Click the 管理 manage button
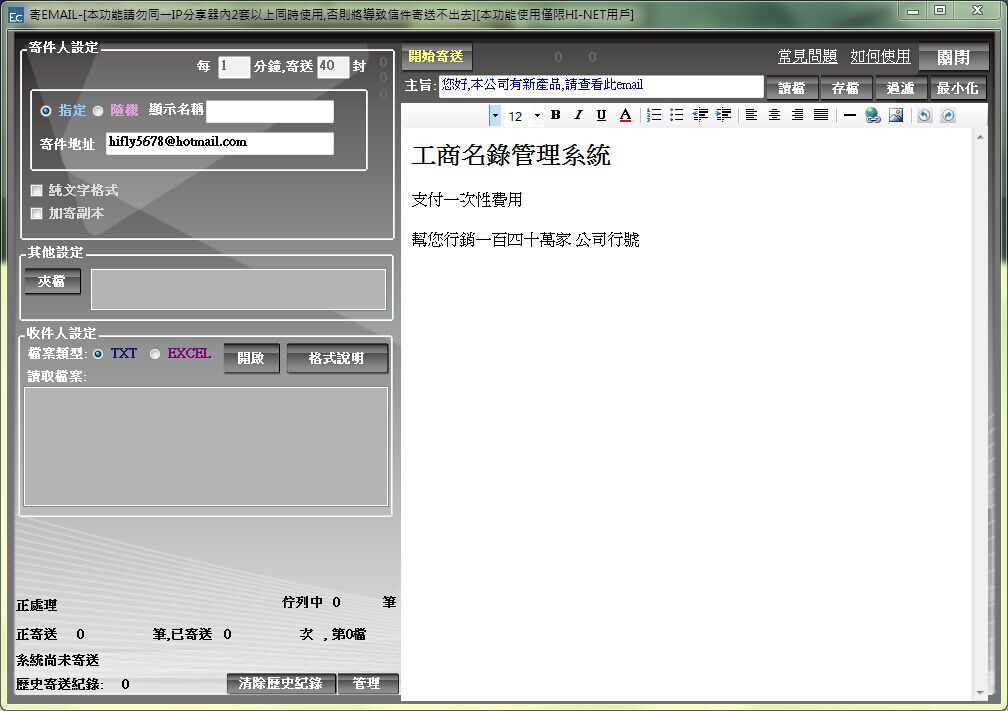 [x=367, y=683]
